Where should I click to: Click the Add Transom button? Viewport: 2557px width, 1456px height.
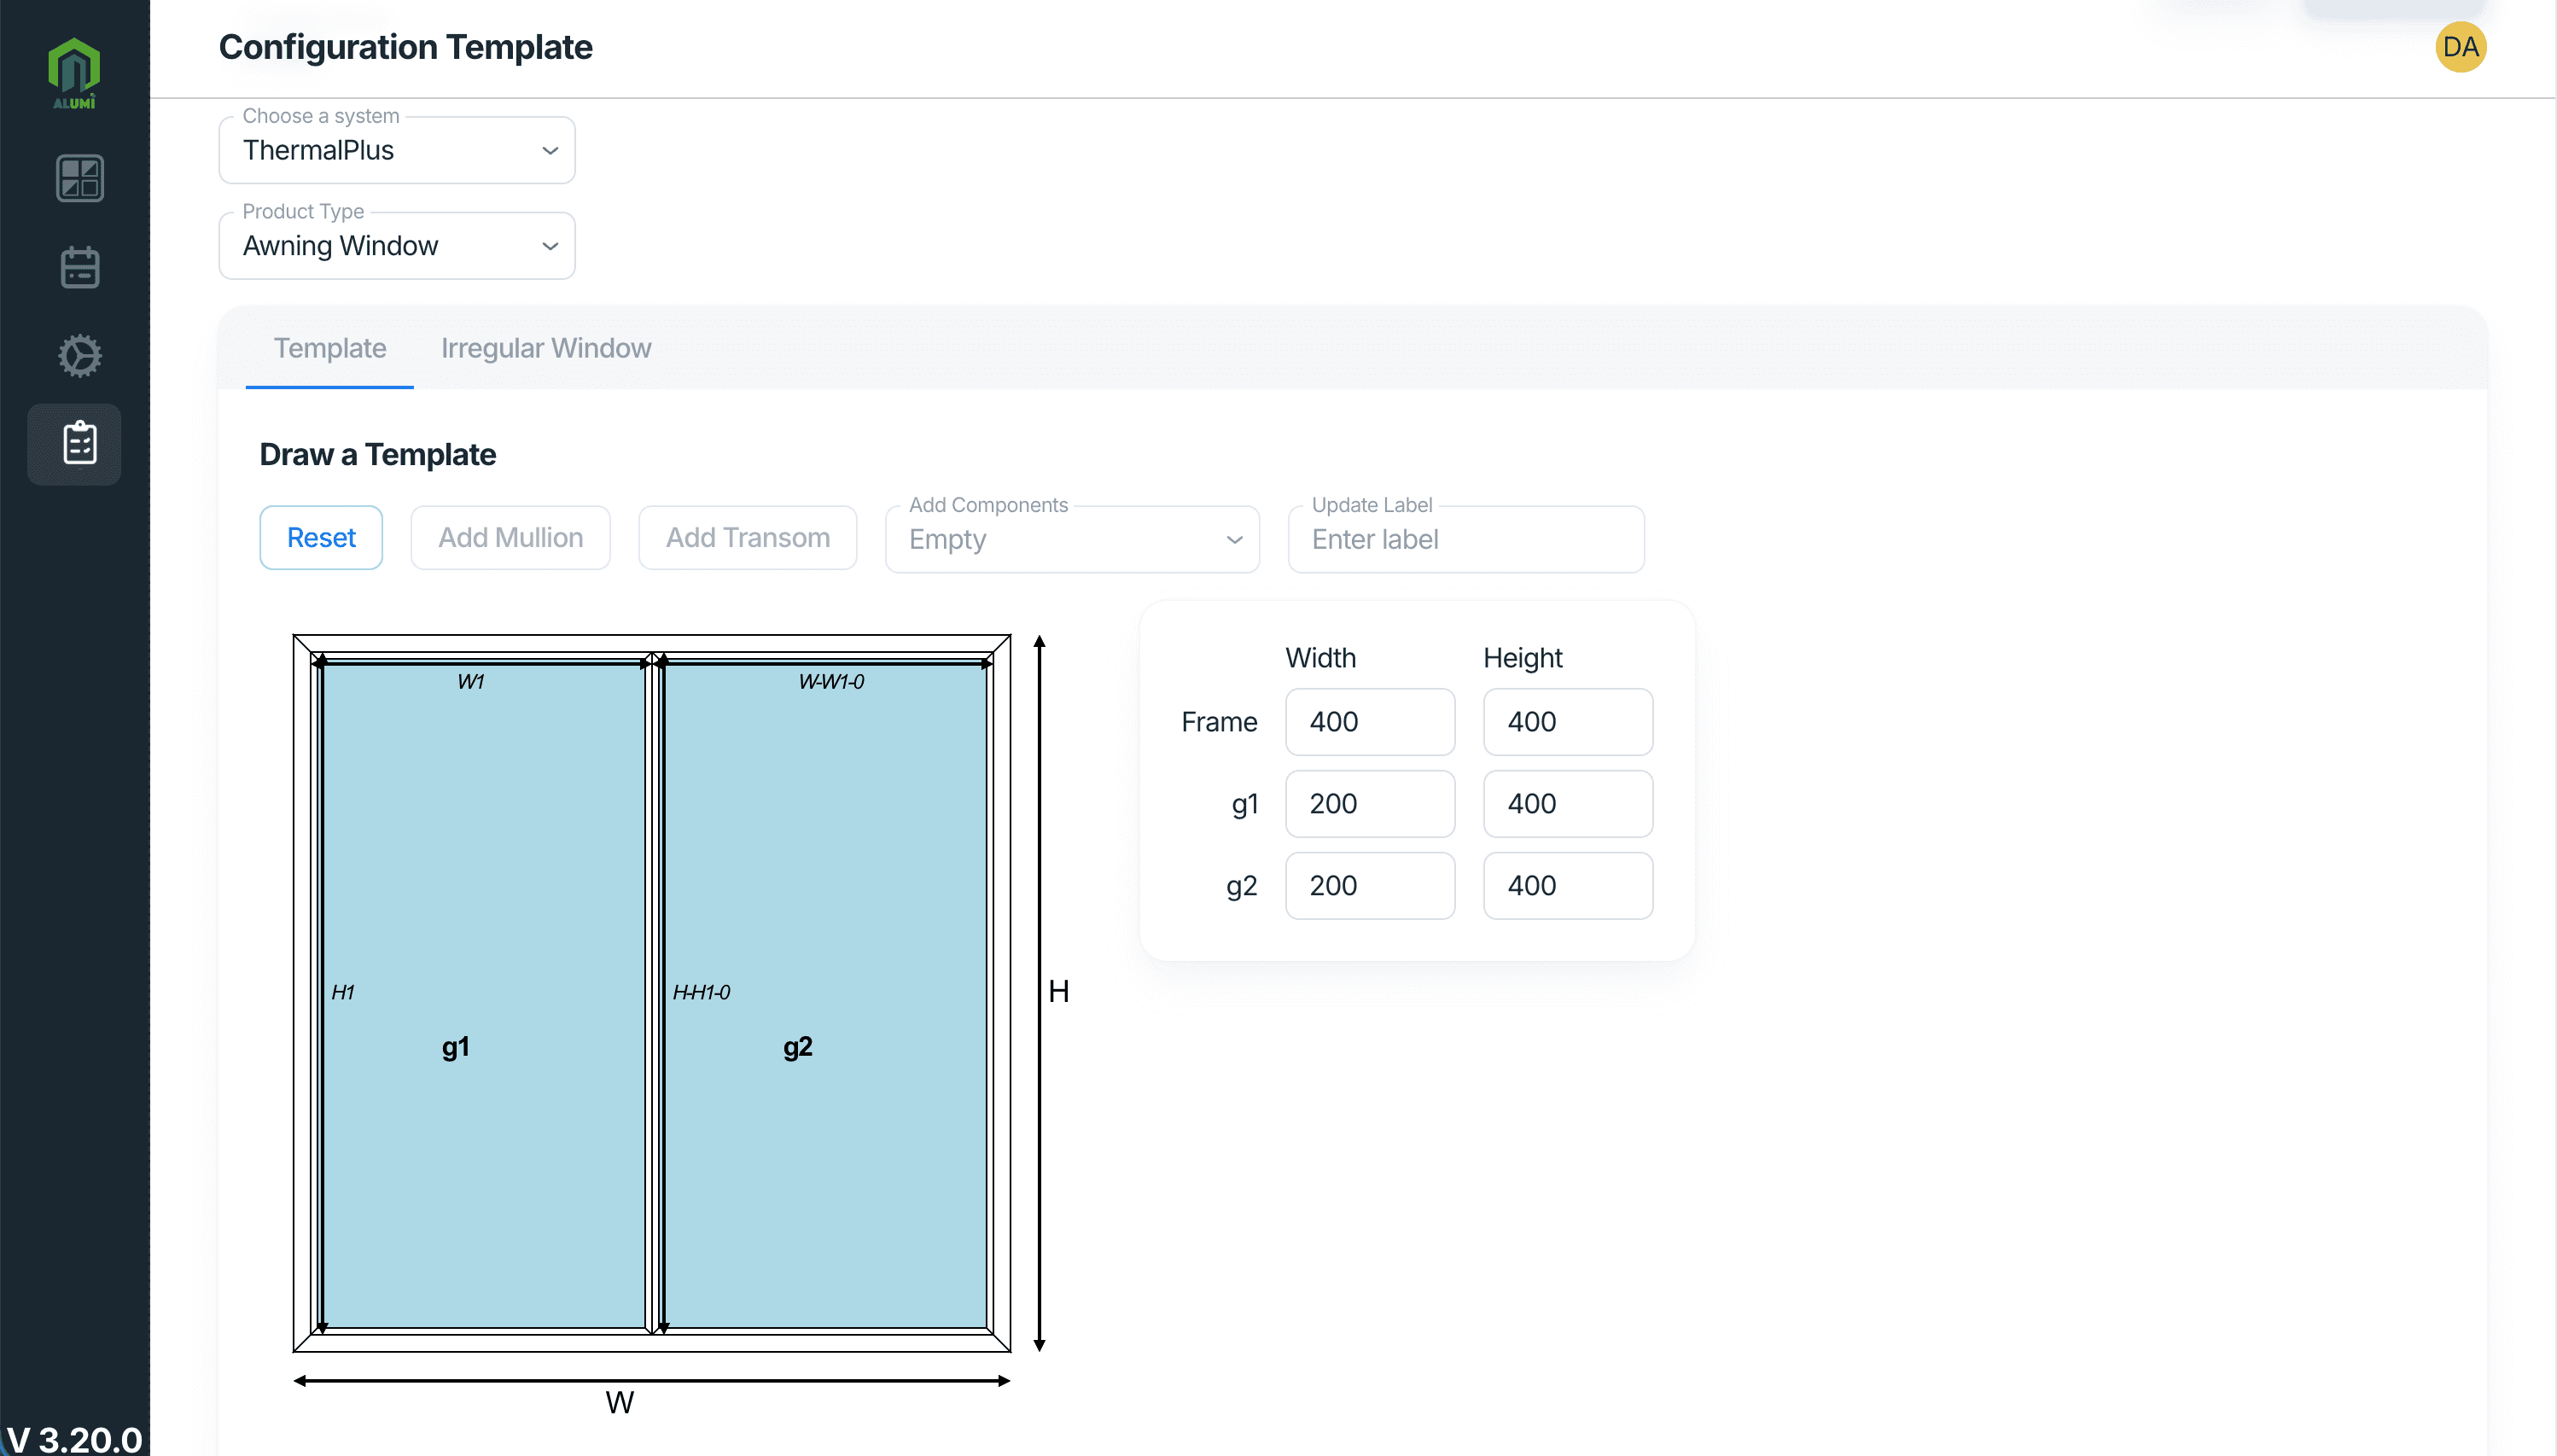click(x=748, y=537)
